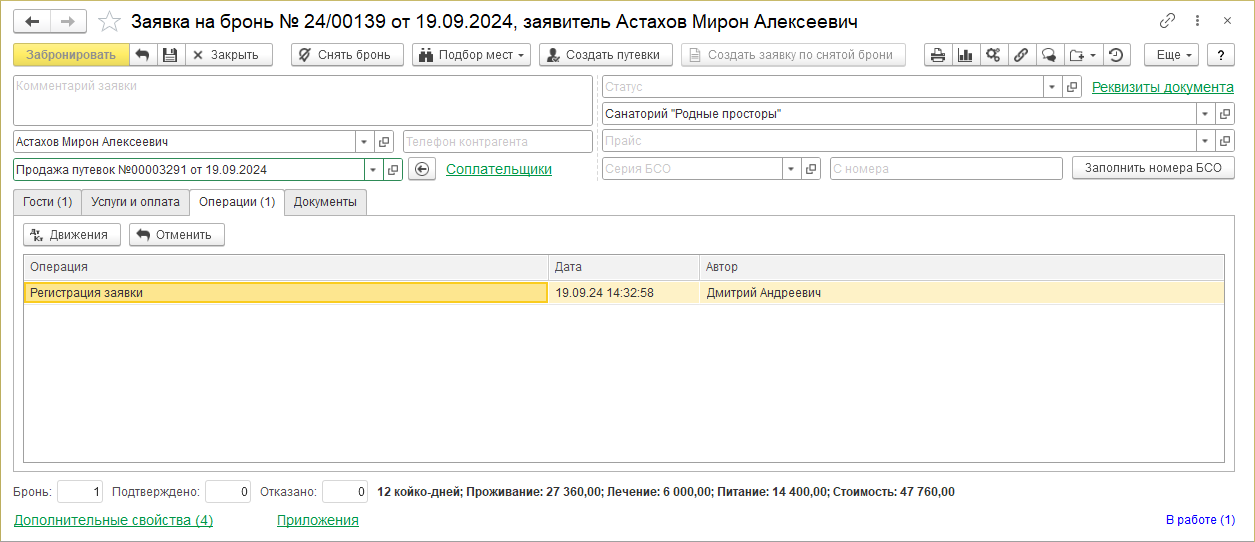Click the gears icon in the toolbar
The width and height of the screenshot is (1255, 542).
click(993, 55)
